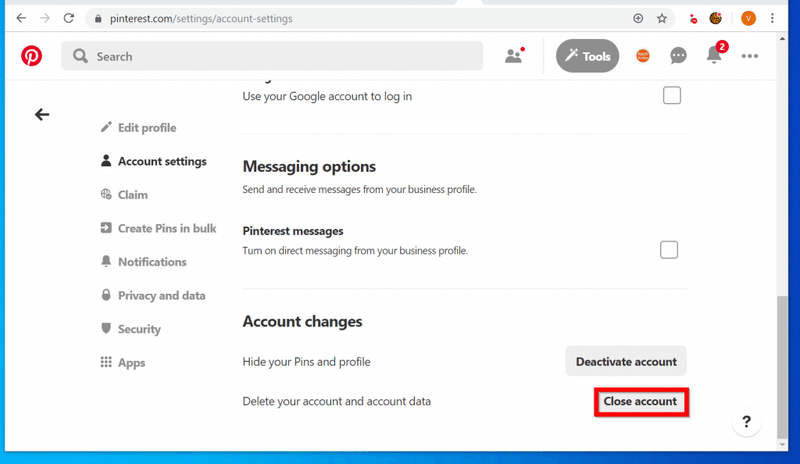Click the cookie extension icon in browser toolbar
Screen dimensions: 800x464
click(x=716, y=18)
